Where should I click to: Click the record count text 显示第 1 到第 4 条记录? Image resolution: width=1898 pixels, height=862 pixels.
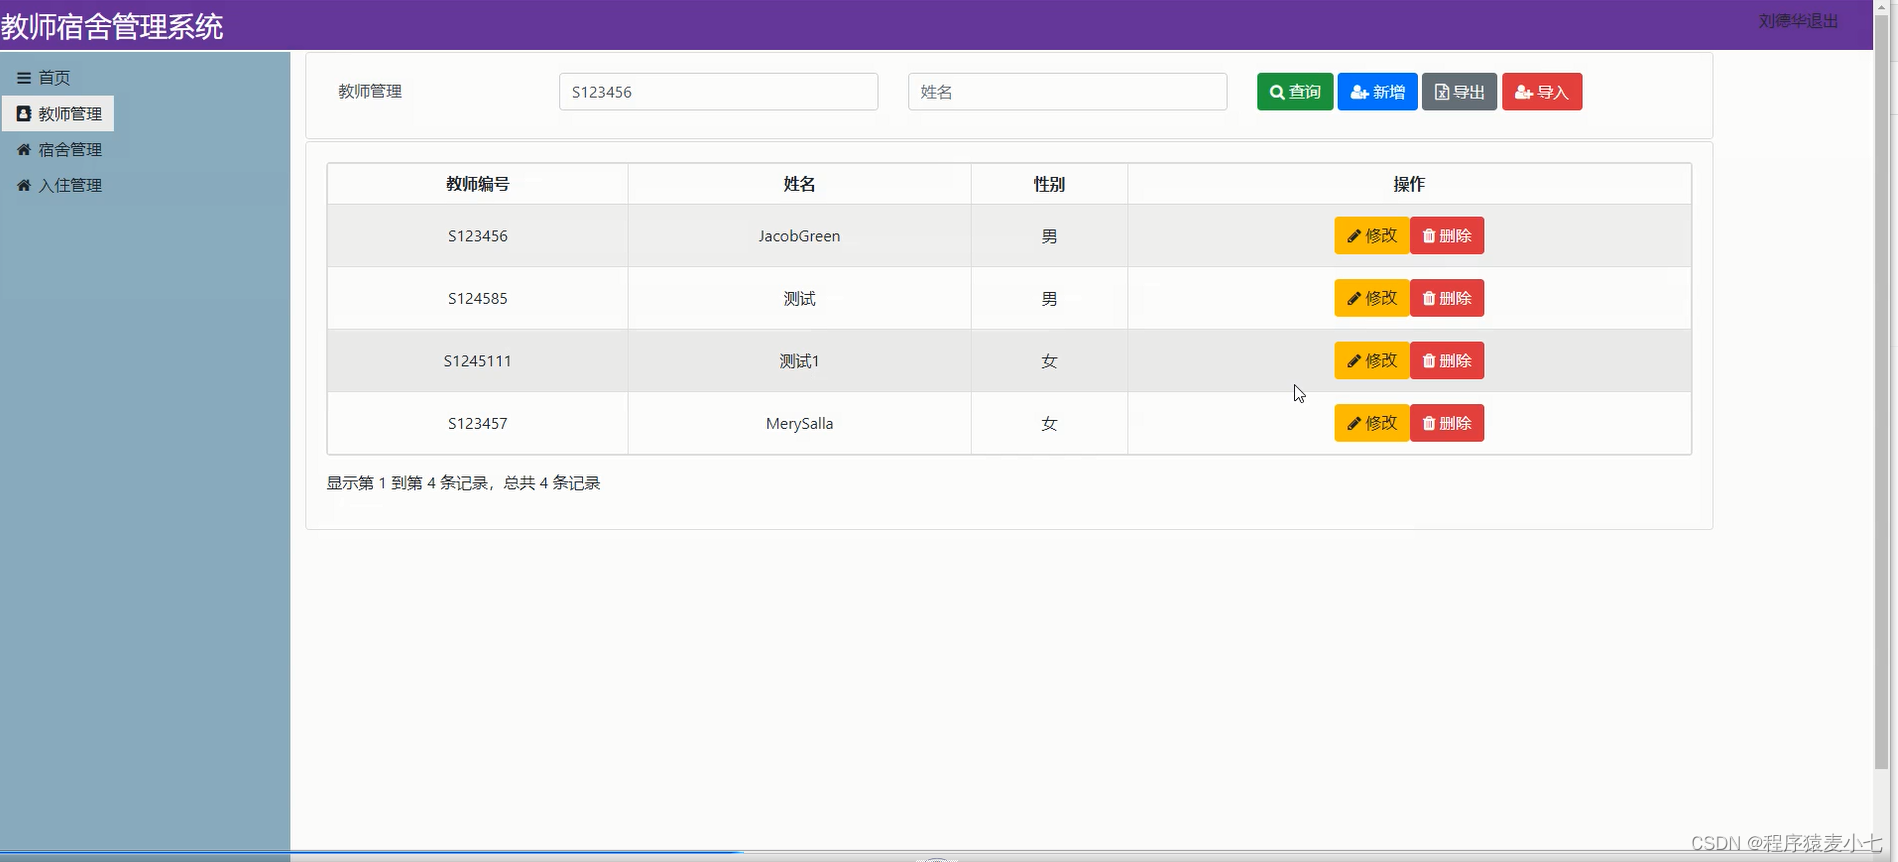click(463, 483)
